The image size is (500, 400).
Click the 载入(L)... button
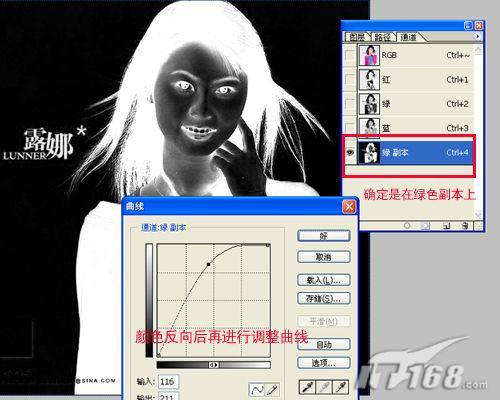[x=324, y=280]
